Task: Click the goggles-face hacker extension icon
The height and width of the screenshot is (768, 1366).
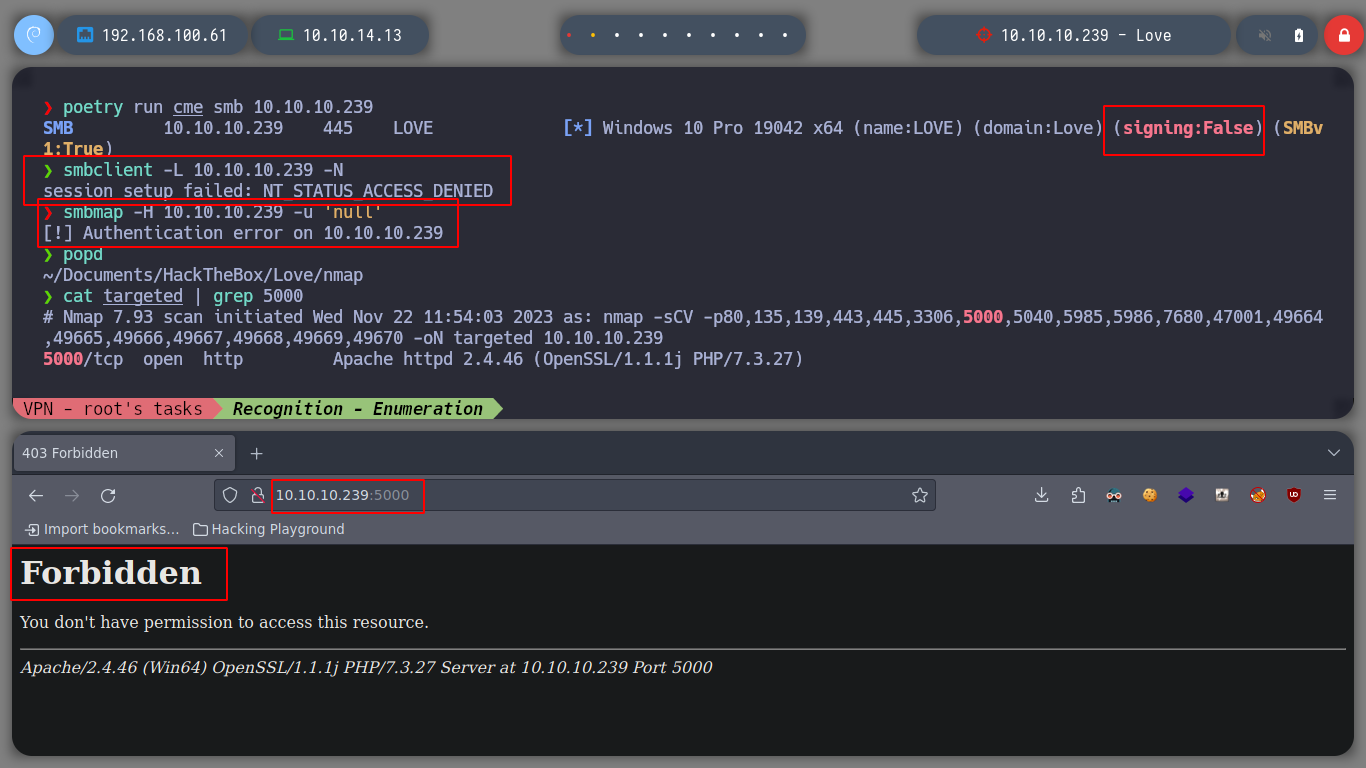Action: click(1114, 495)
